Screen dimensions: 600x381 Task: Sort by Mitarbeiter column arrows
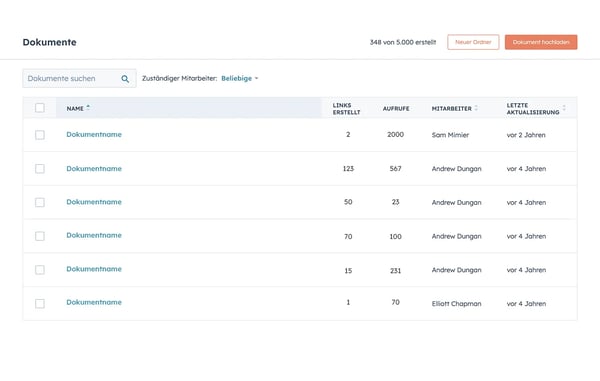coord(476,108)
